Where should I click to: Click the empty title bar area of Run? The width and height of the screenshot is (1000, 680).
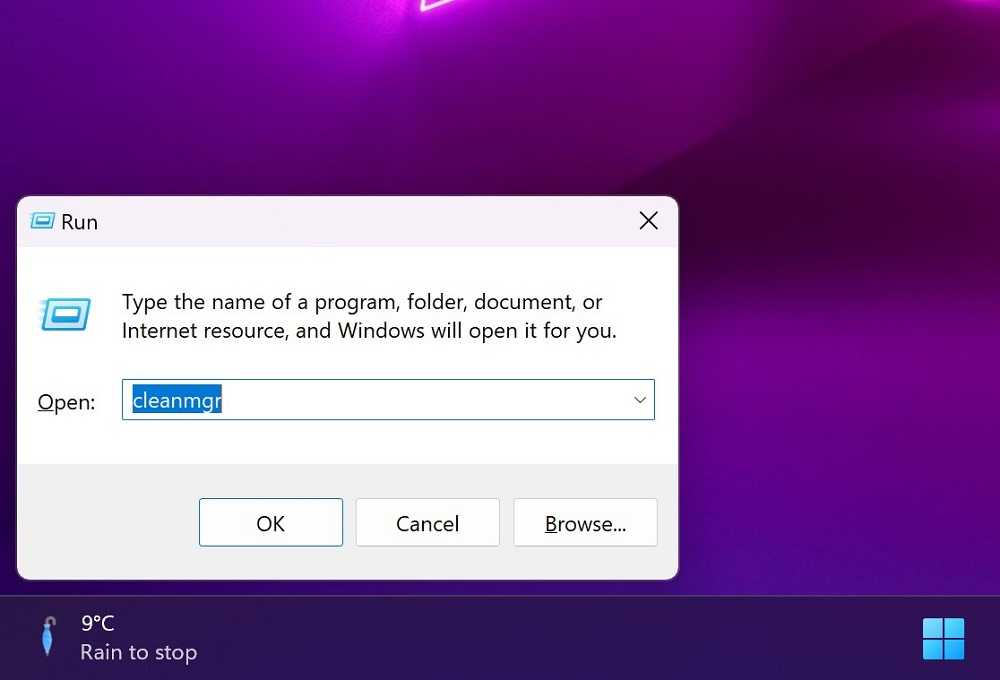click(364, 221)
